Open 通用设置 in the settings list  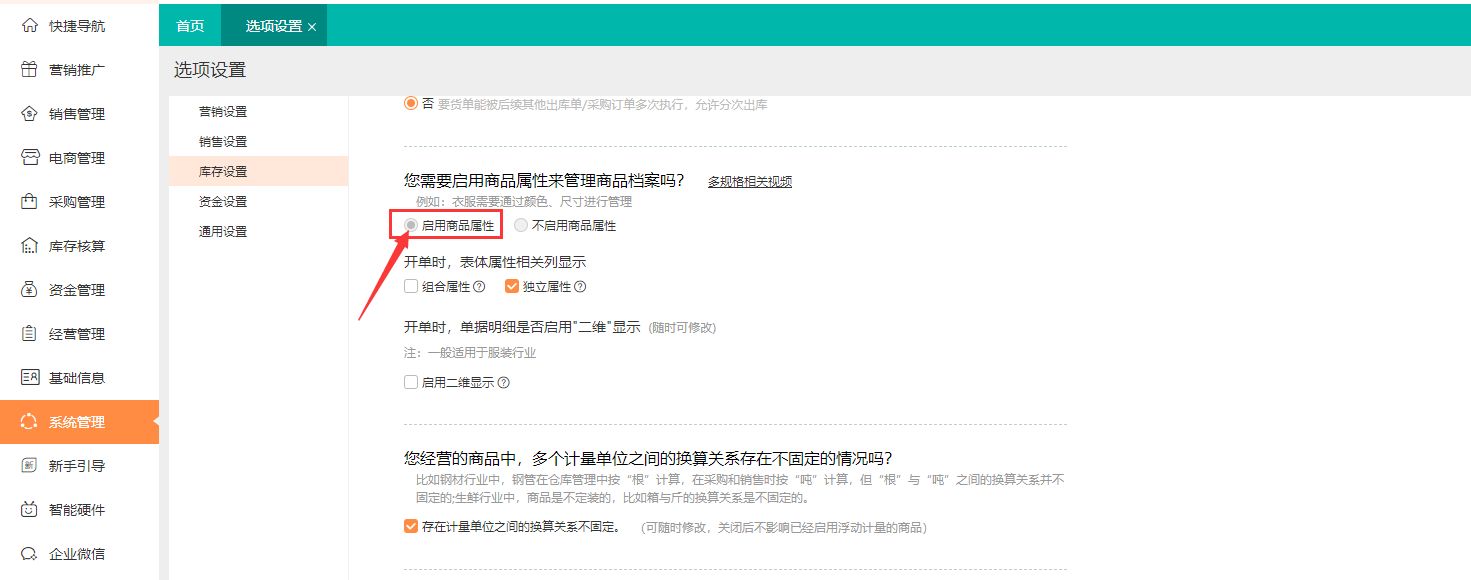(x=223, y=232)
